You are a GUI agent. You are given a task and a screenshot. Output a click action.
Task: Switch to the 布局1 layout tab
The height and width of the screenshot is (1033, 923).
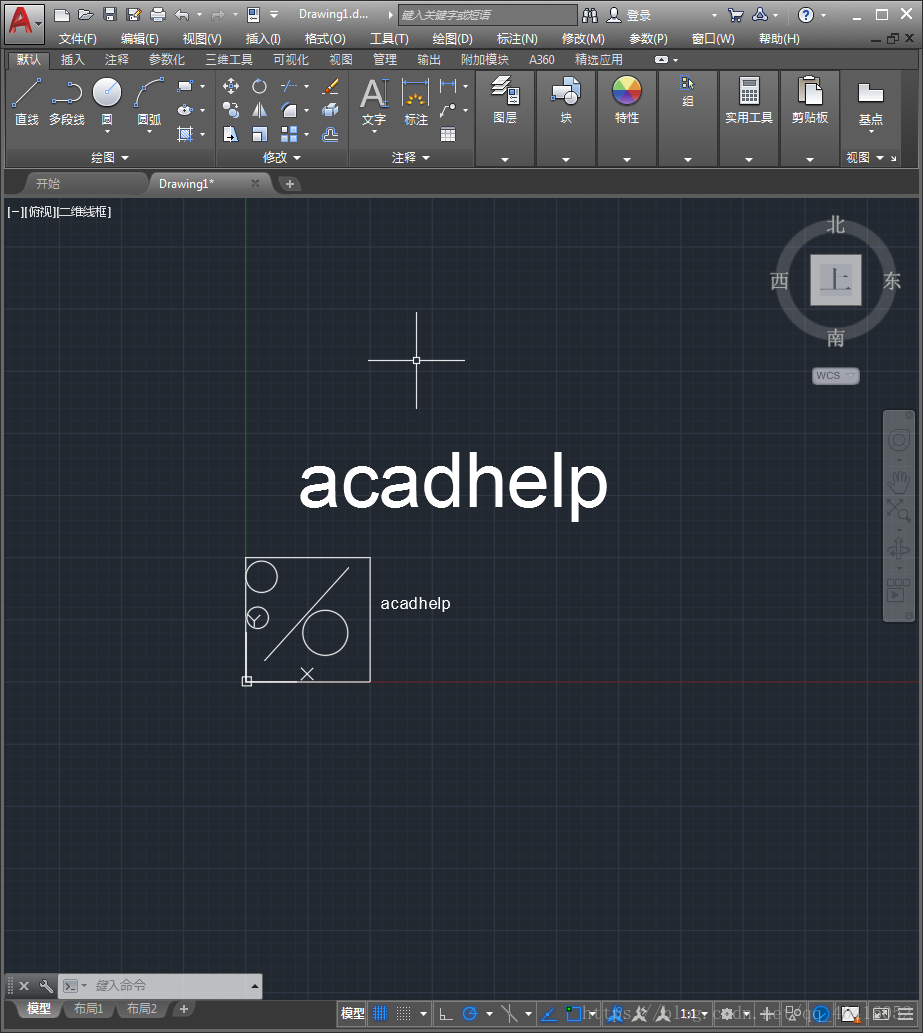pyautogui.click(x=88, y=1009)
